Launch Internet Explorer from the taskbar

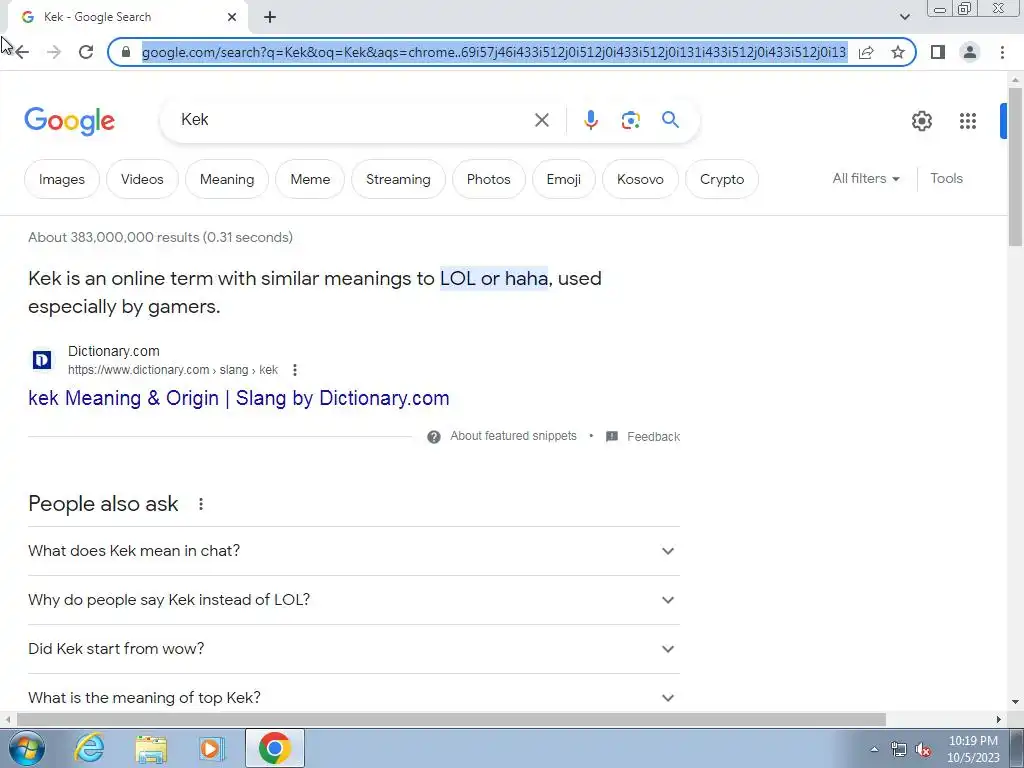[x=89, y=748]
